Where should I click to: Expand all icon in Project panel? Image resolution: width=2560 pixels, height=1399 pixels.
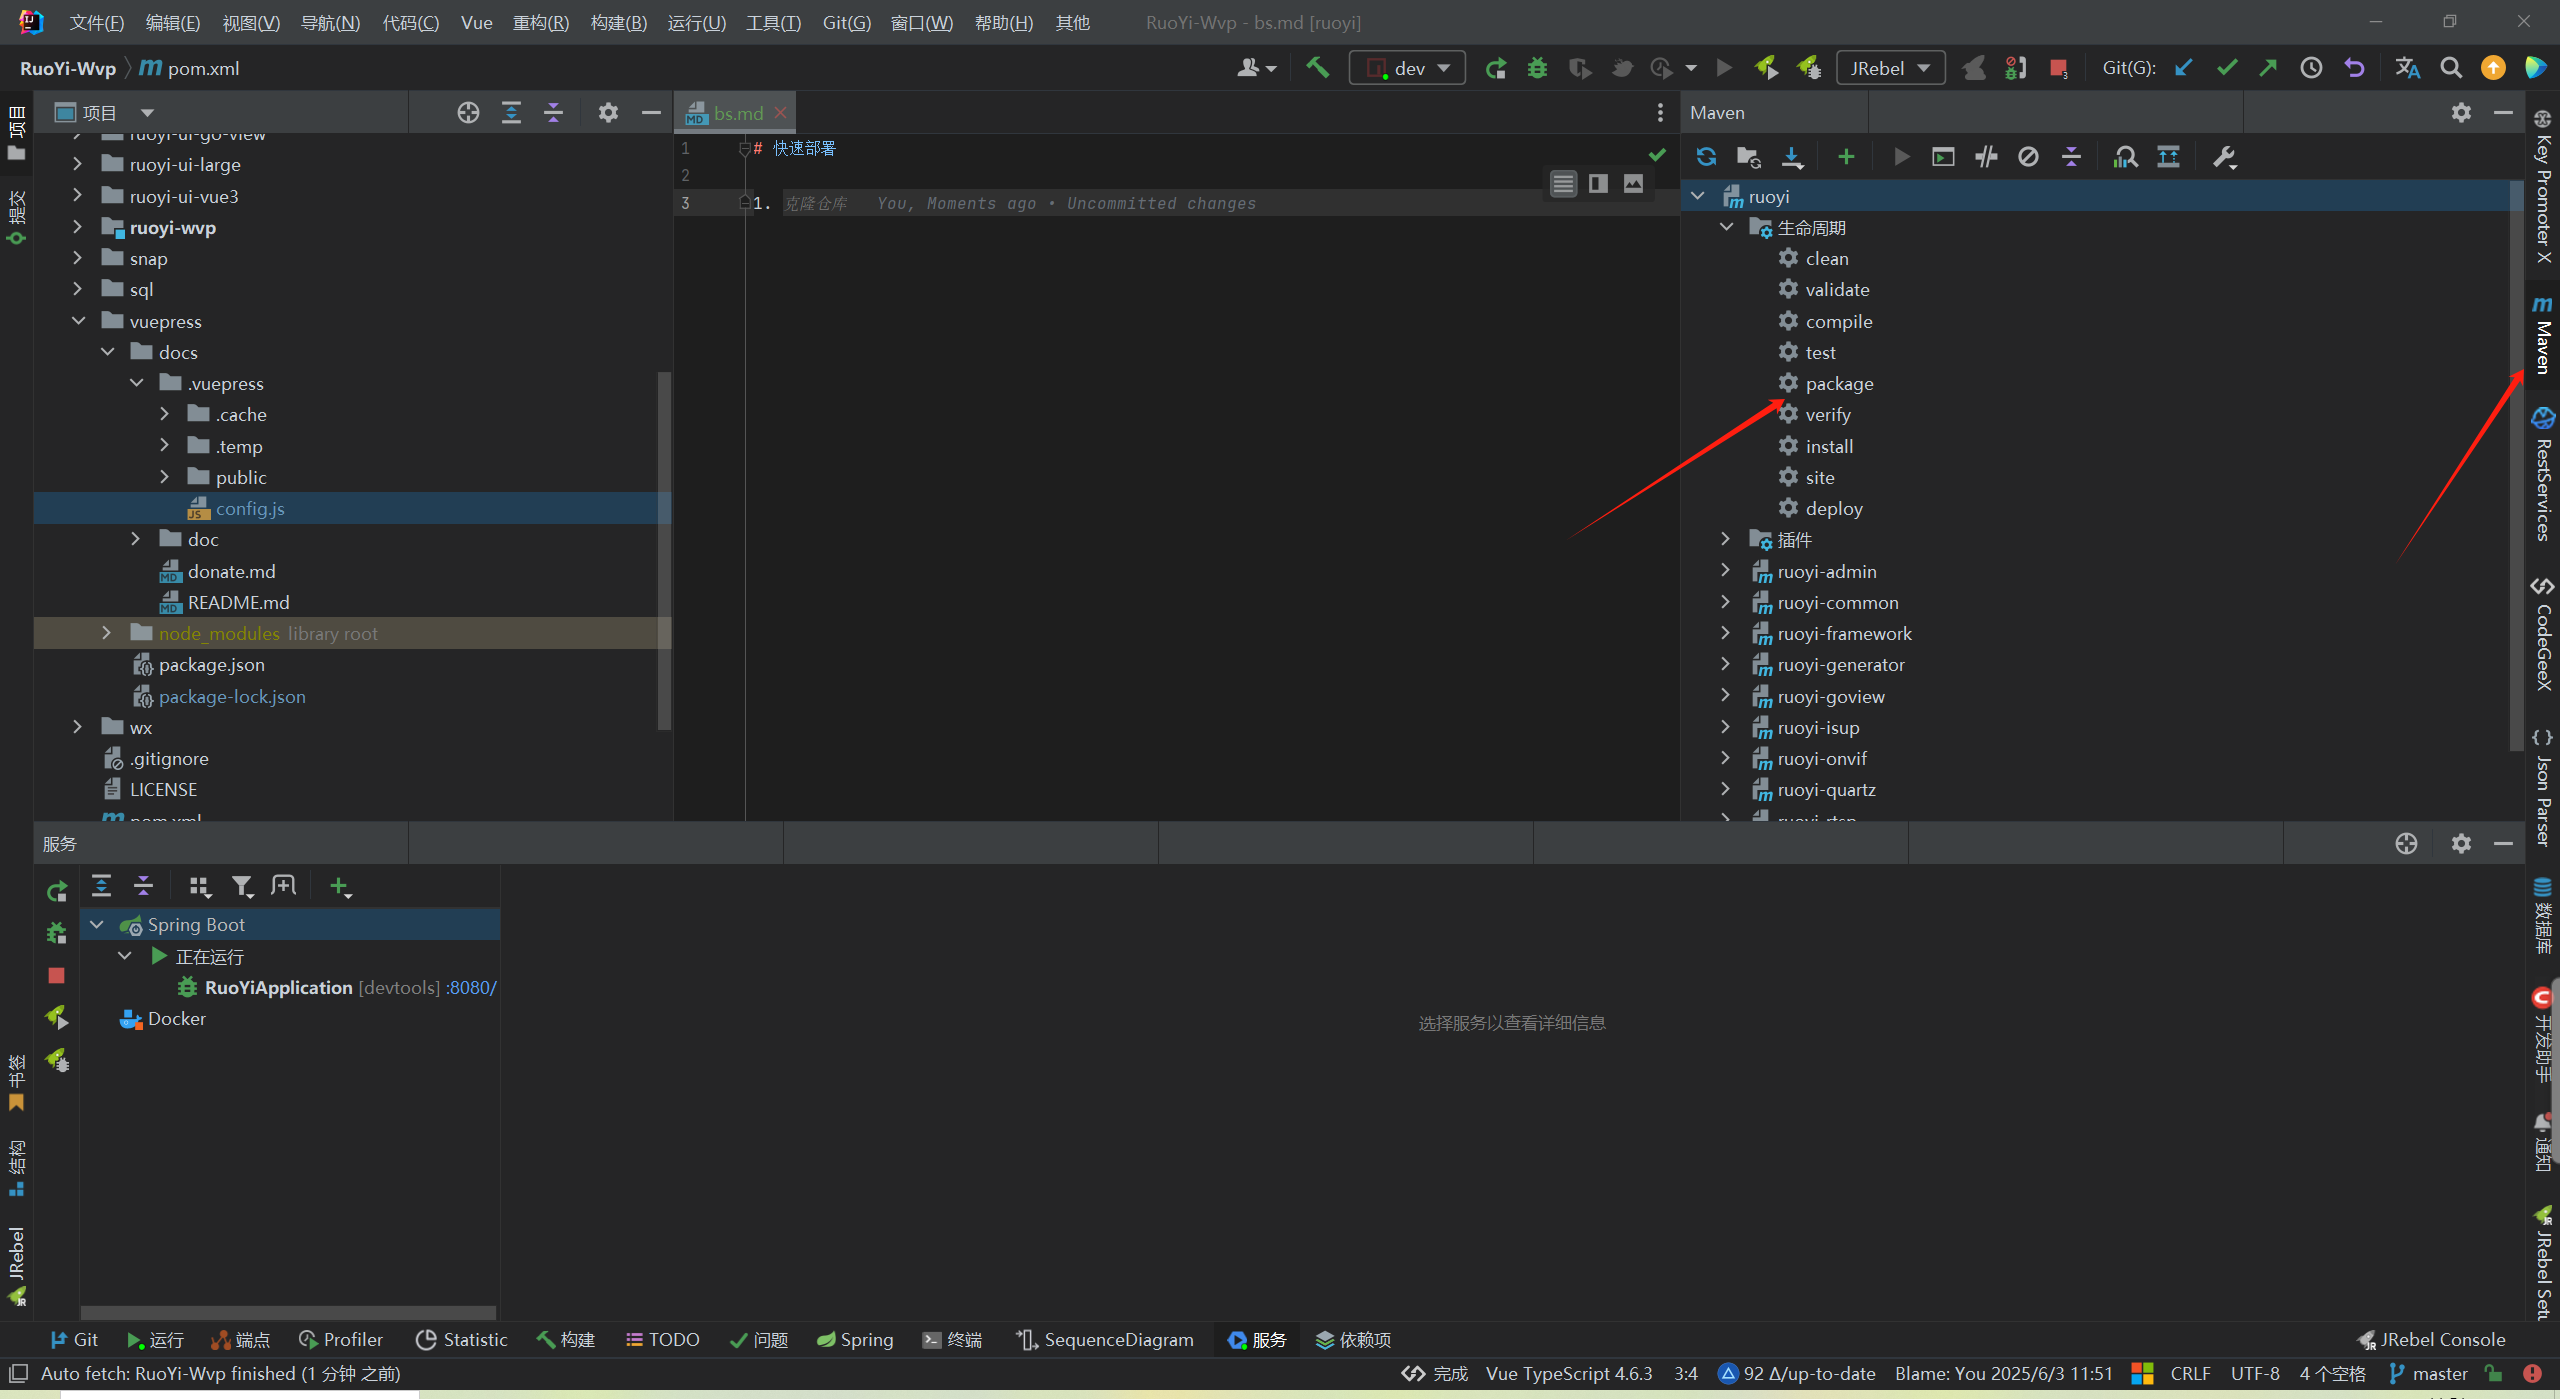click(511, 113)
